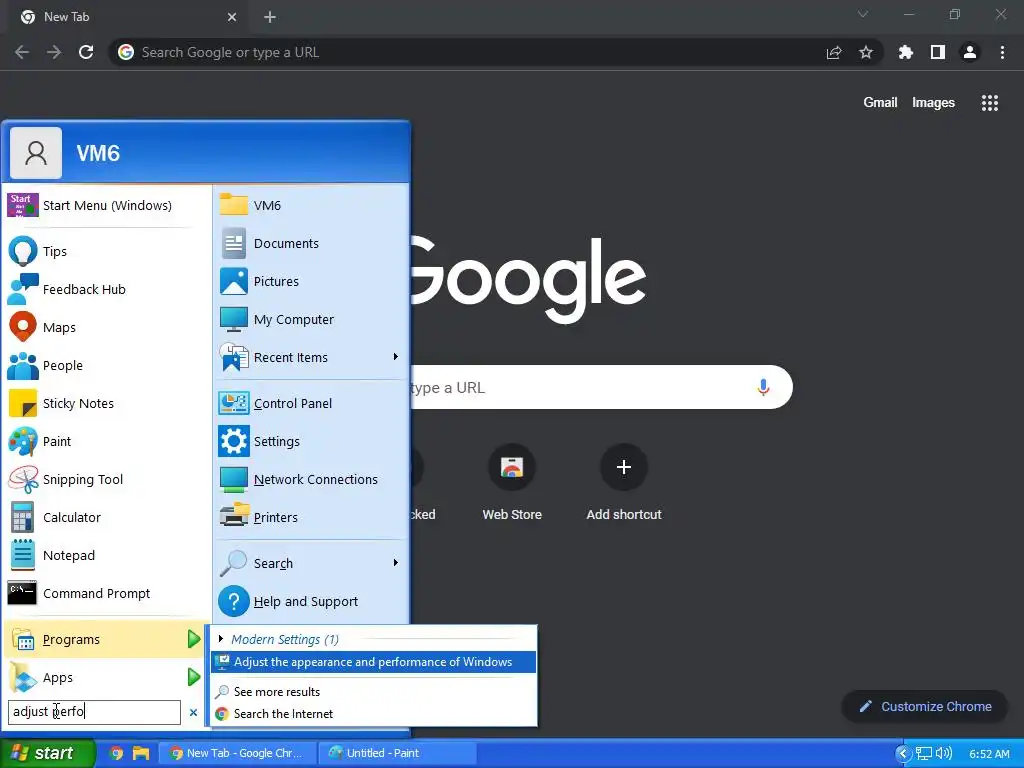Viewport: 1024px width, 768px height.
Task: Click the start button
Action: [x=48, y=753]
